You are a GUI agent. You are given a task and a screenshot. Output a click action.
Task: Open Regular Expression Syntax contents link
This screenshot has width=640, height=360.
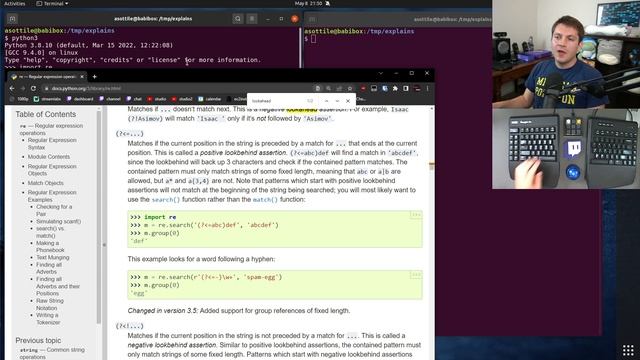pos(52,144)
